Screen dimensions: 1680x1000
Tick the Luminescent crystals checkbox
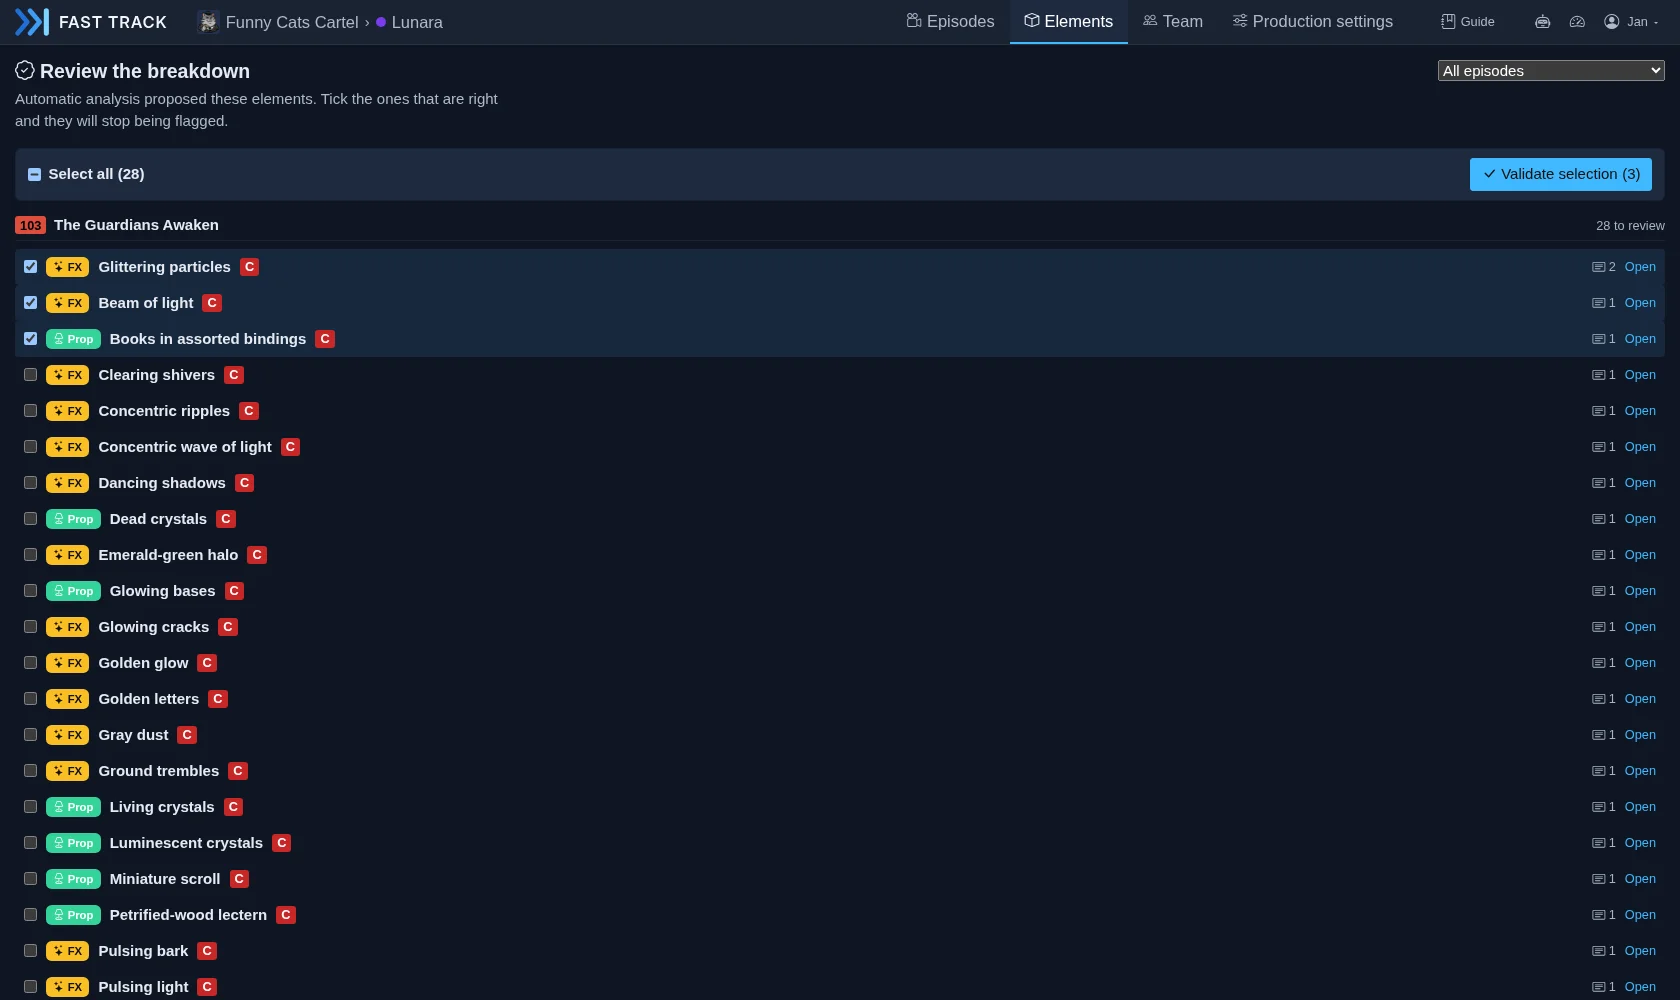30,843
